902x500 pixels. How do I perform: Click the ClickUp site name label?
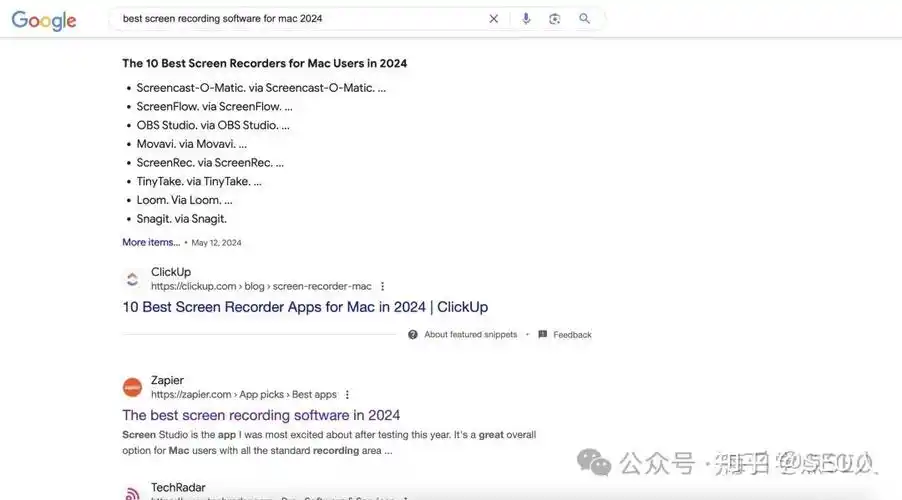[171, 272]
